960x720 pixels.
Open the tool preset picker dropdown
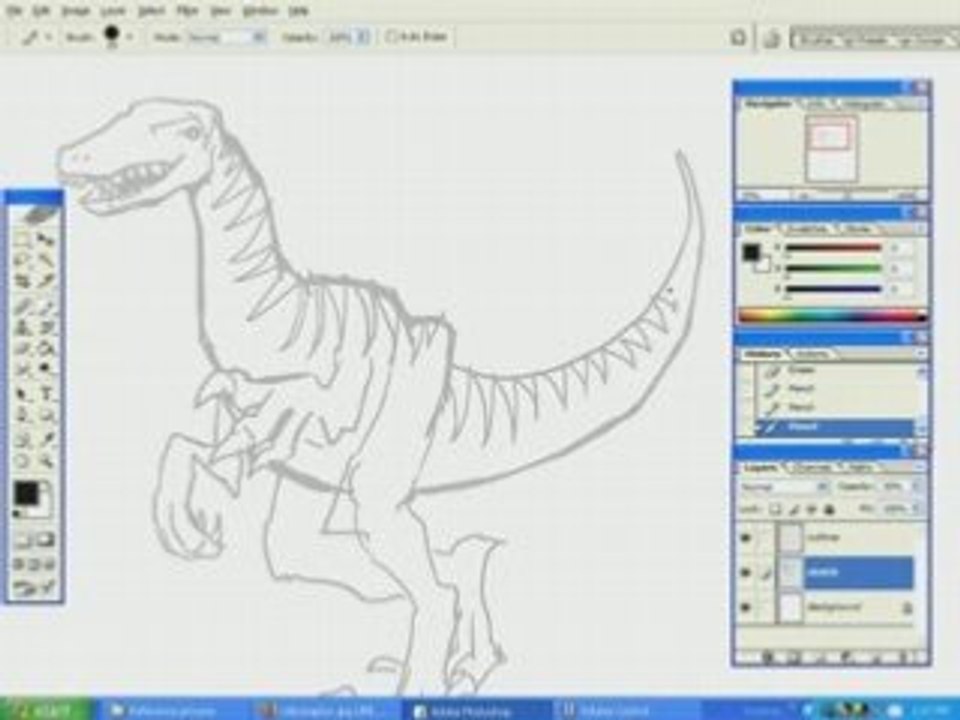click(x=48, y=37)
